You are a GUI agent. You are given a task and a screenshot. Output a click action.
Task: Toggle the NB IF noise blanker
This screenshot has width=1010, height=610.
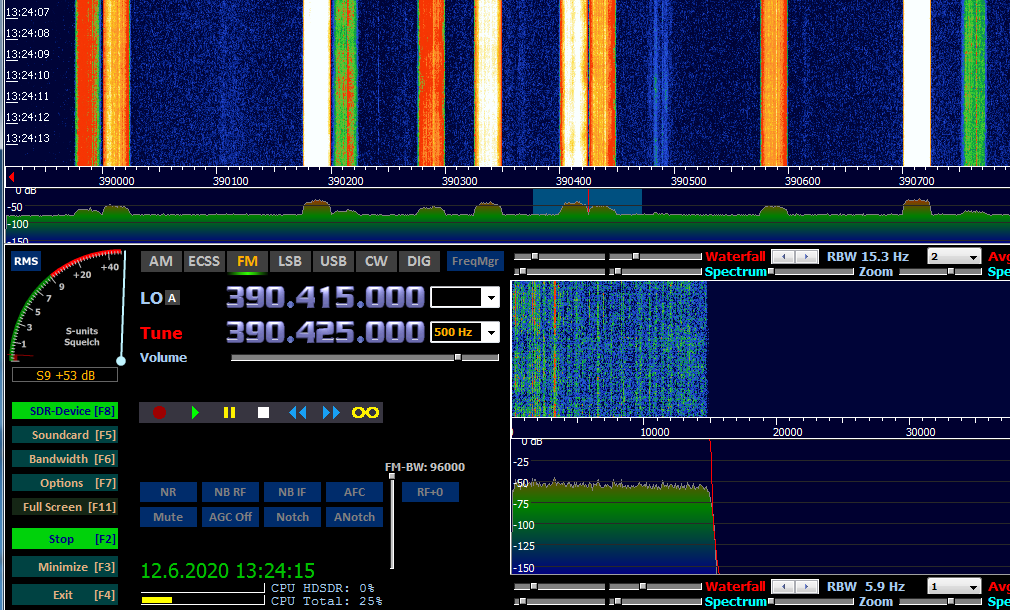[292, 492]
